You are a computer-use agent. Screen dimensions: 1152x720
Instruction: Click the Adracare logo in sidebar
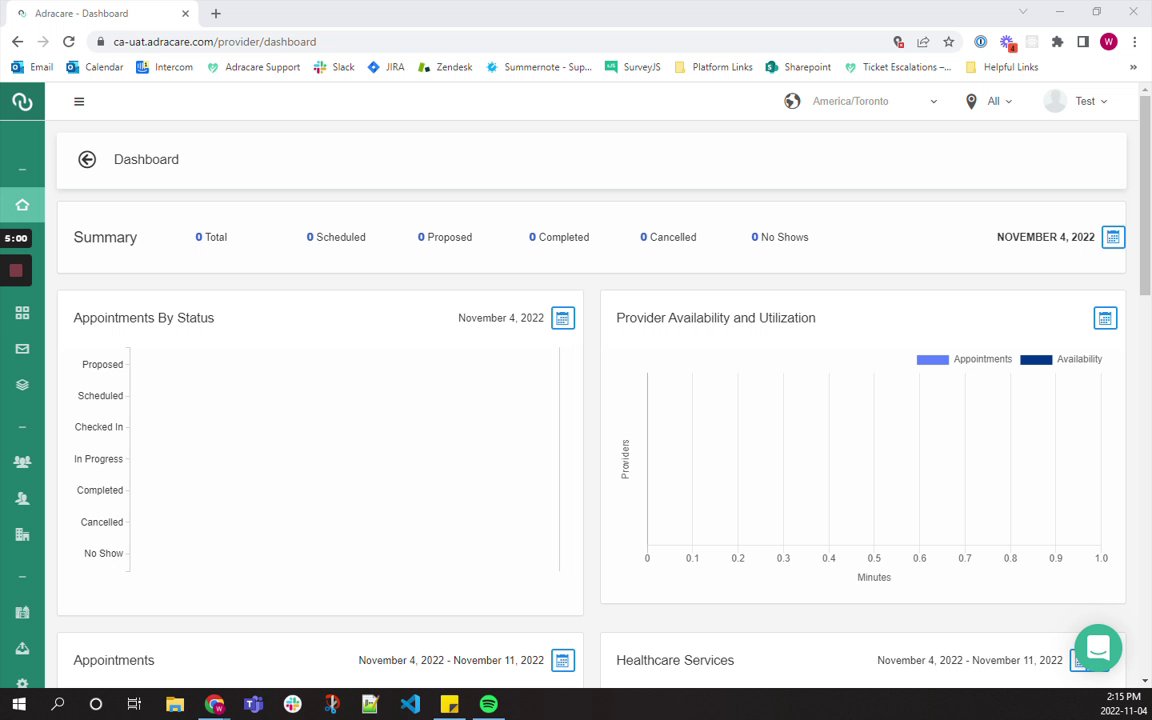click(22, 101)
